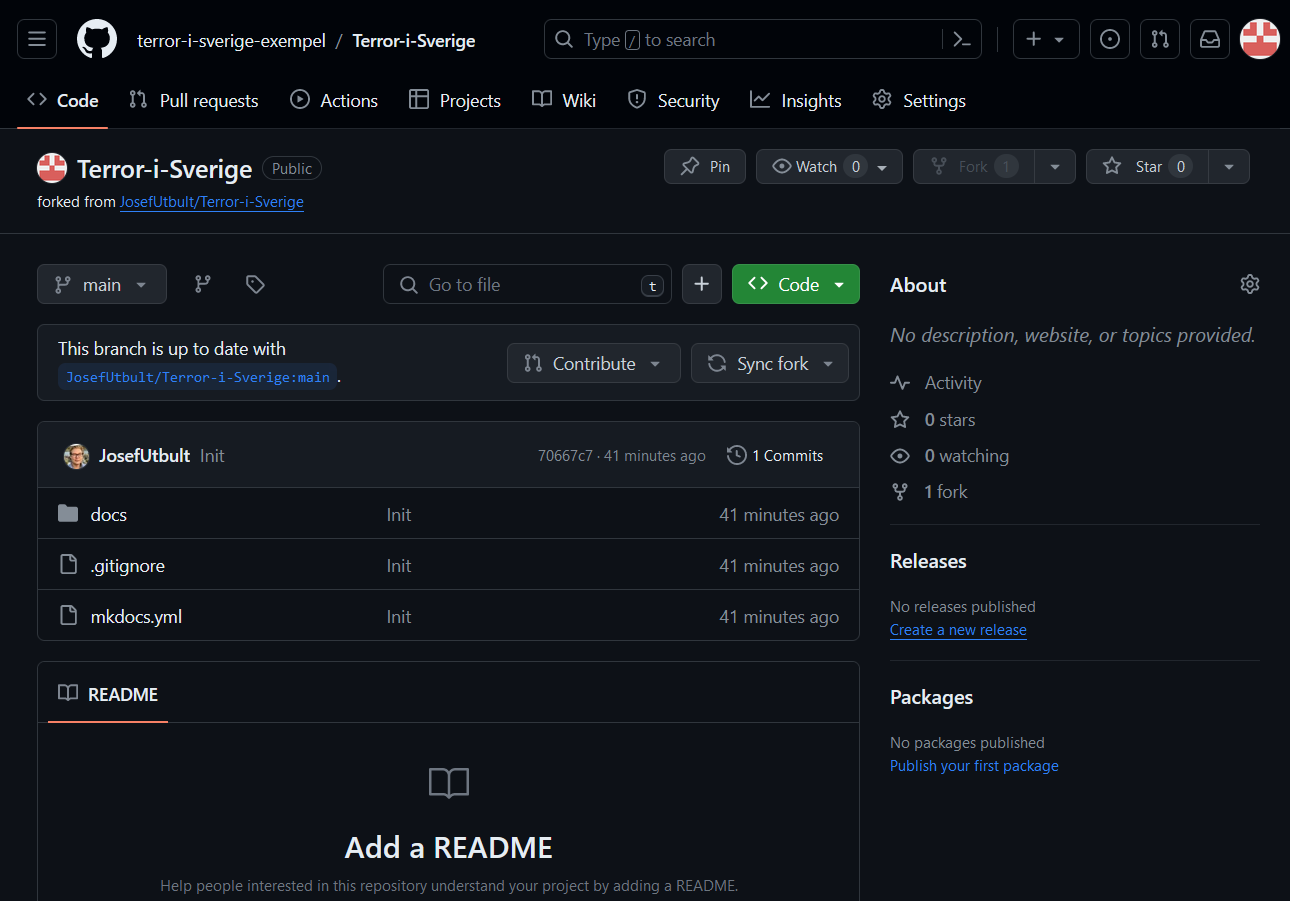The image size is (1290, 901).
Task: Expand the main branch selector
Action: (x=102, y=284)
